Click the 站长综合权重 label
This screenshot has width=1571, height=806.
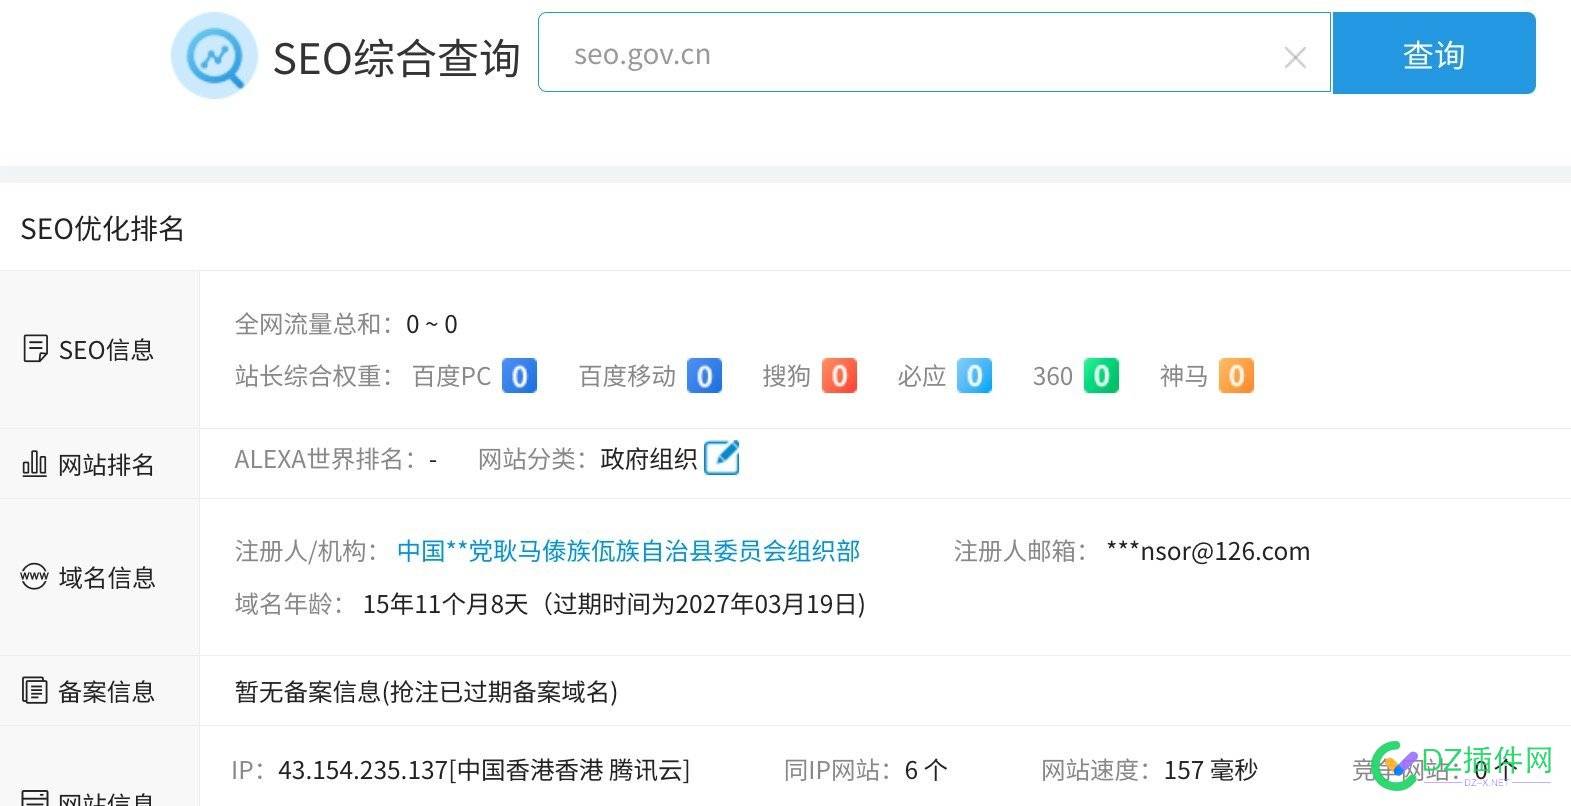[315, 376]
